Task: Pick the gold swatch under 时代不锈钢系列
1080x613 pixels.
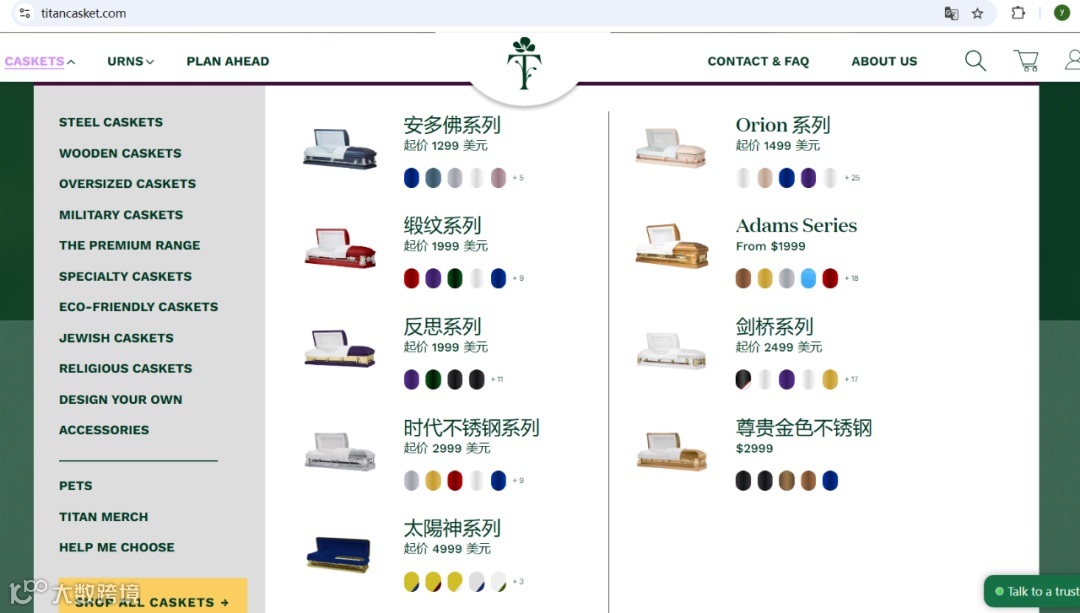Action: 433,480
